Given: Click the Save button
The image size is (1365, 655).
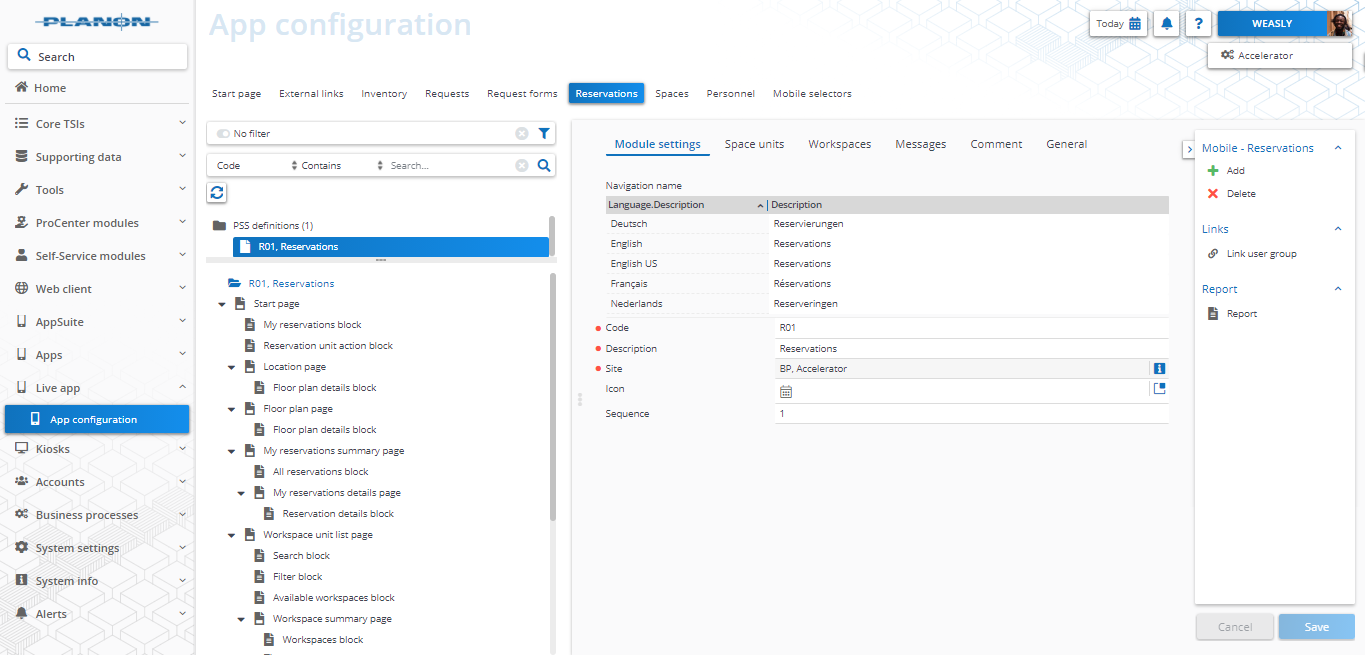Looking at the screenshot, I should 1315,626.
